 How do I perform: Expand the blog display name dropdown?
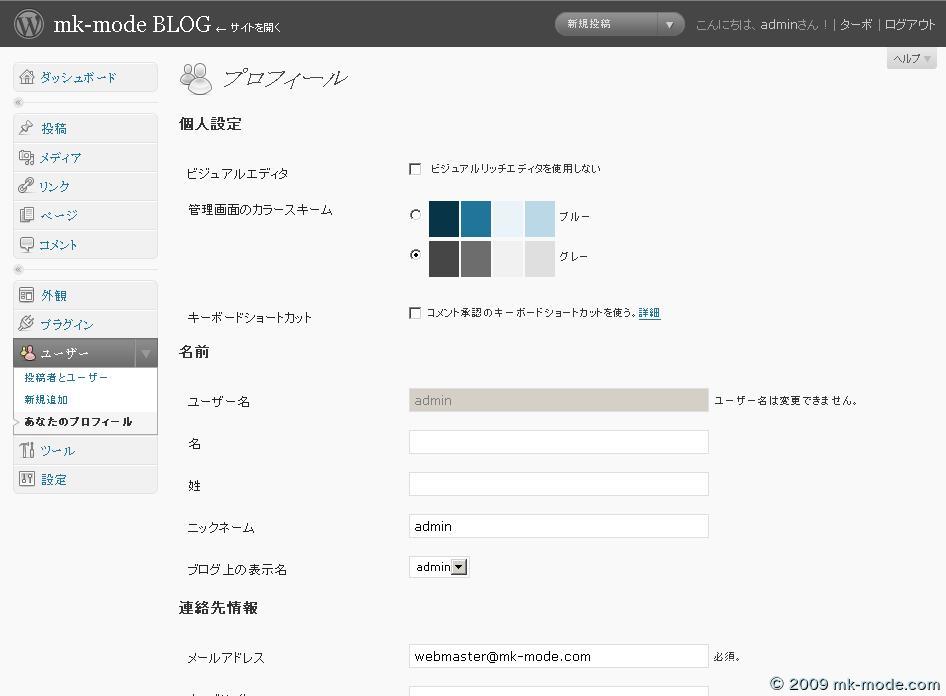coord(459,567)
